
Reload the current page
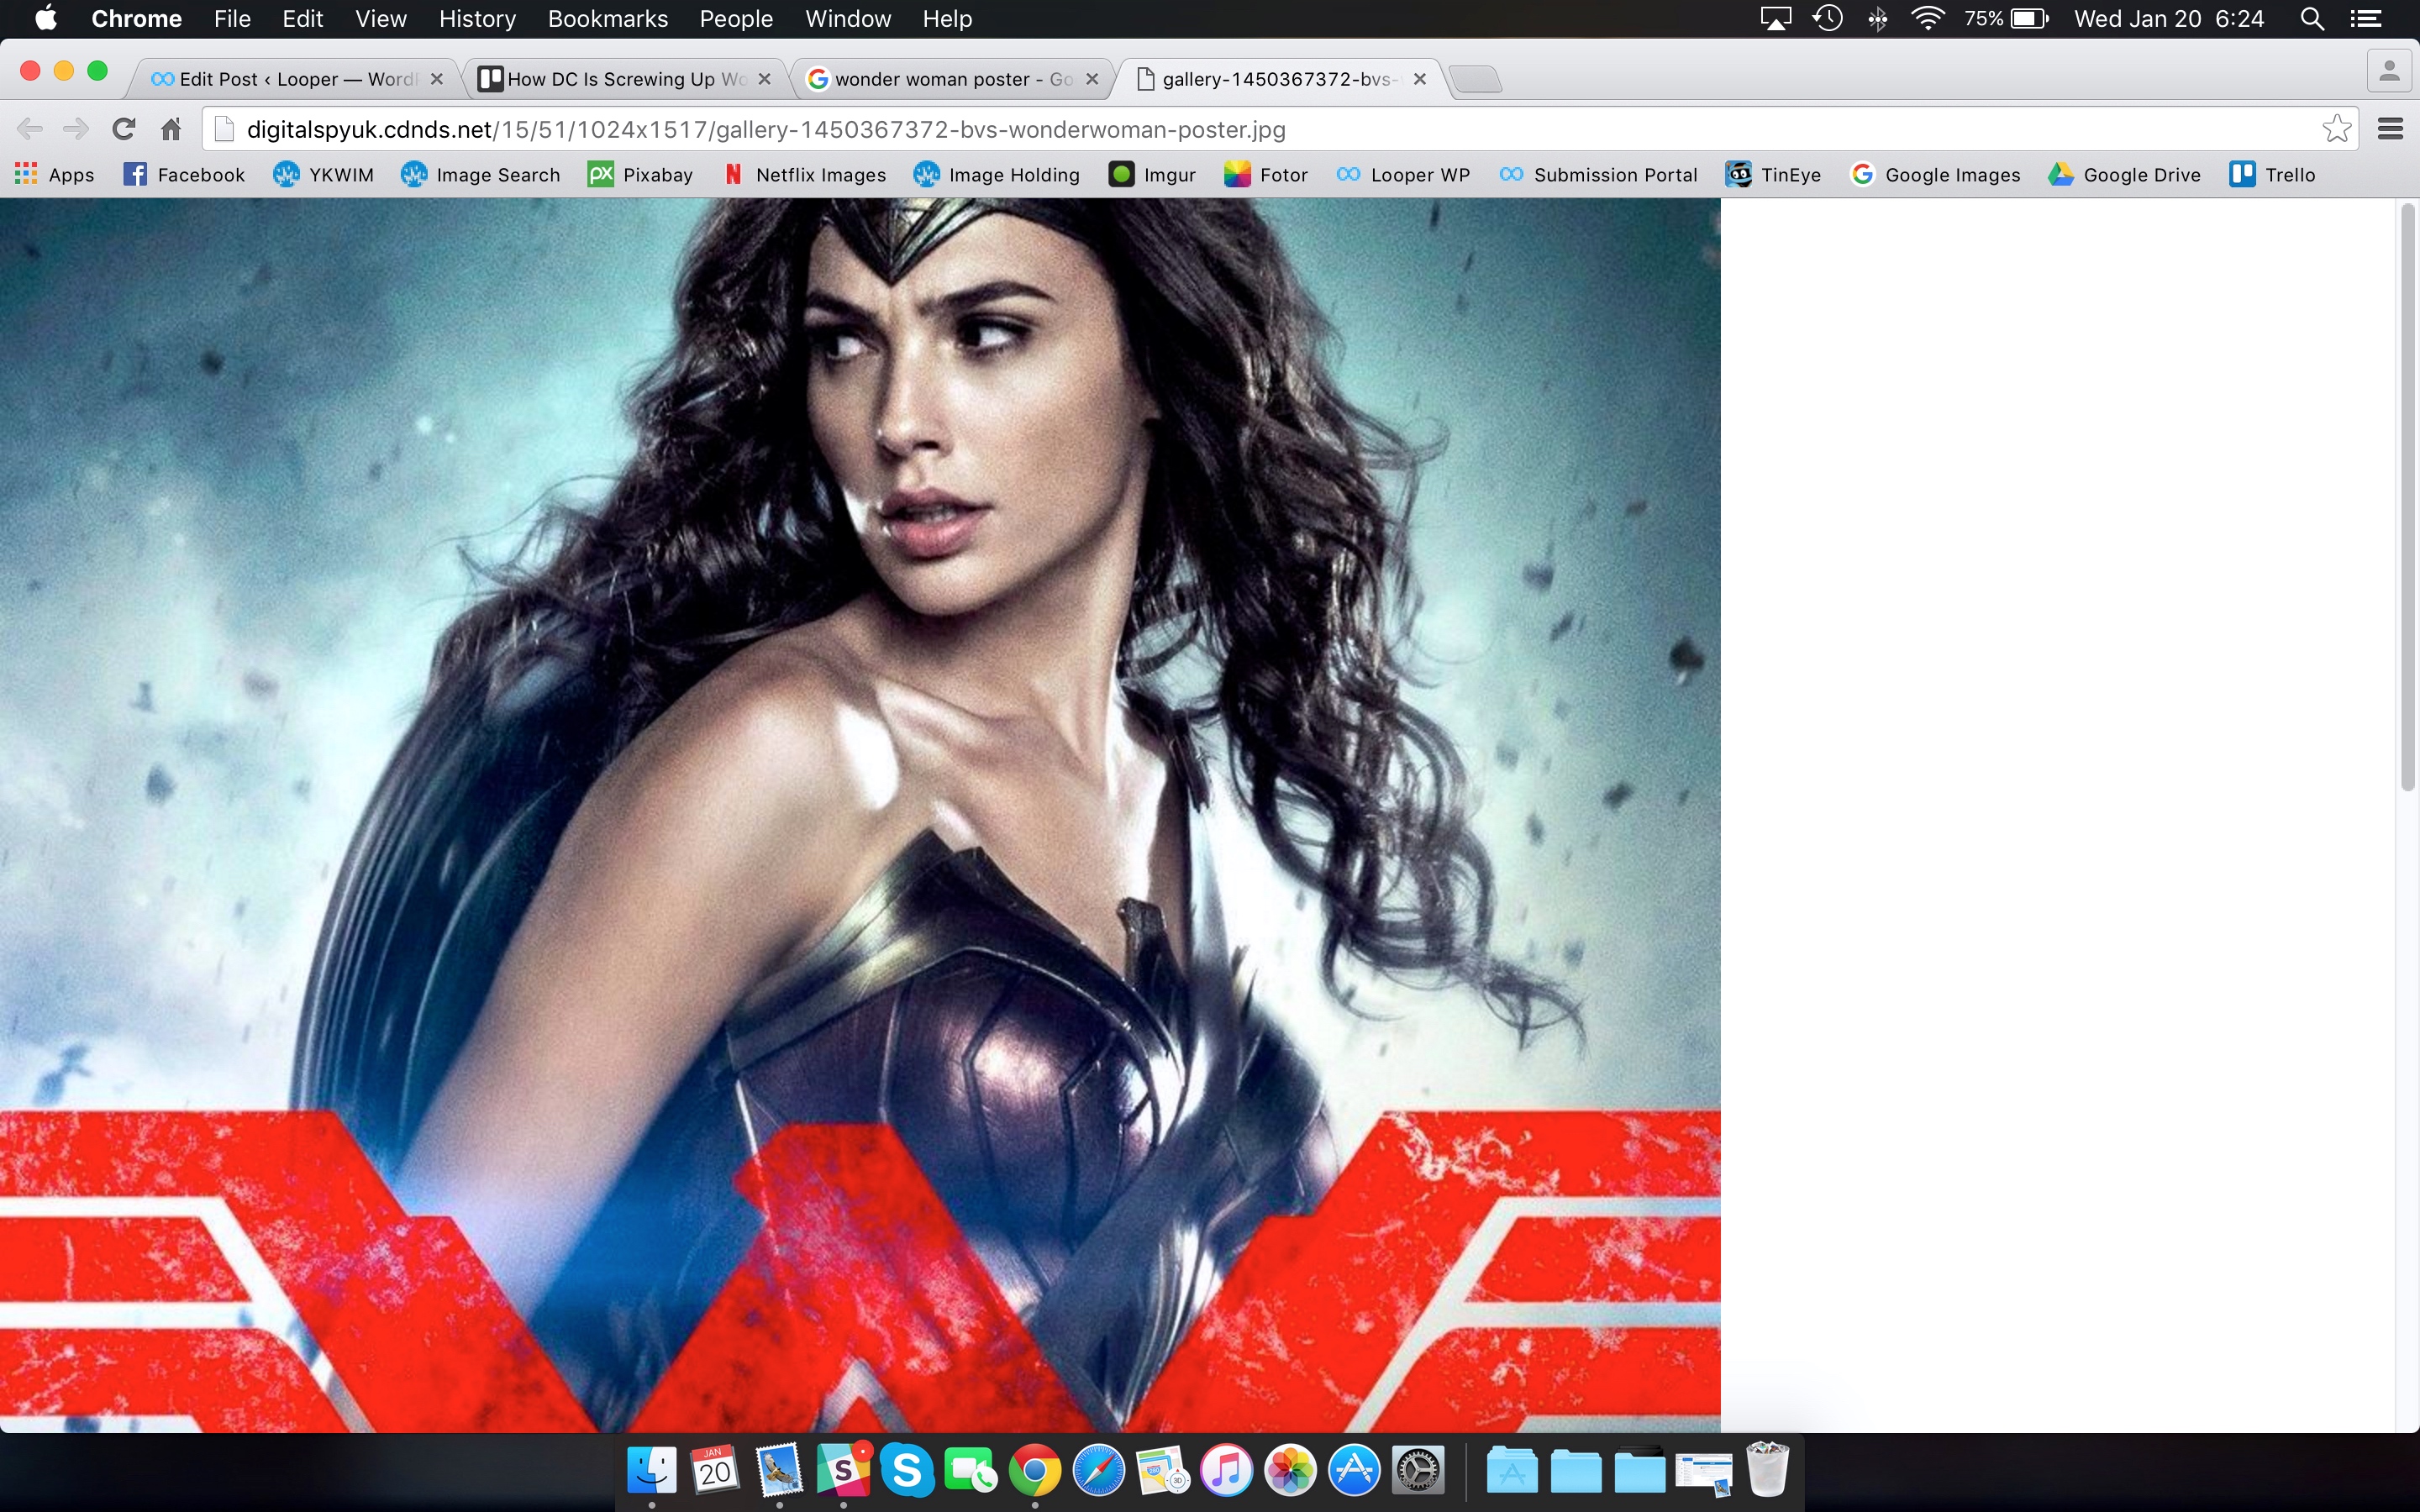[x=124, y=129]
